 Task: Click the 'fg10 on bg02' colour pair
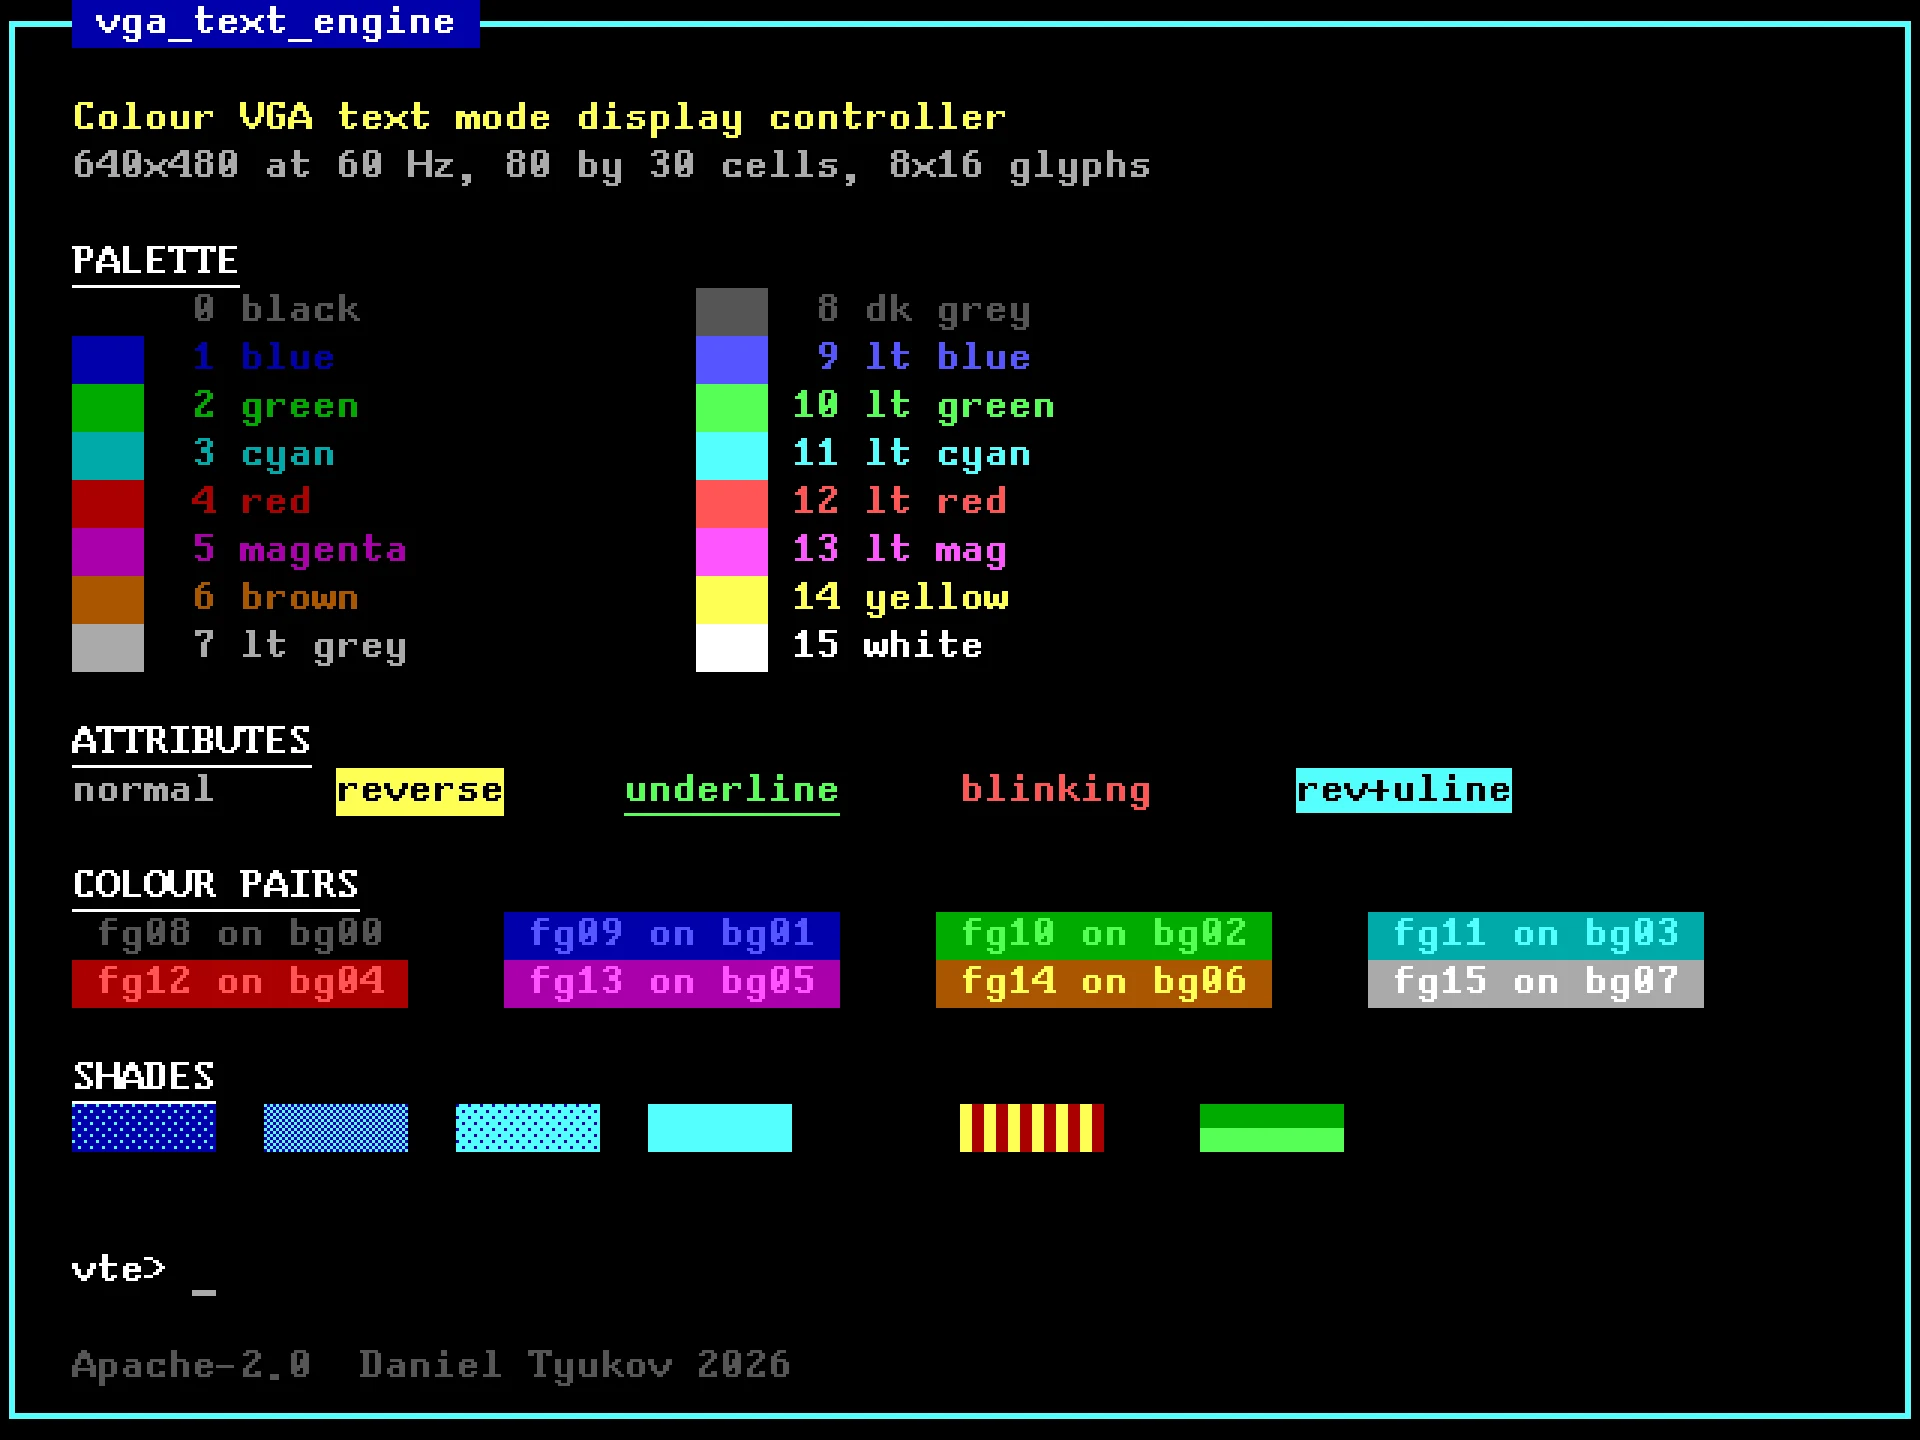1104,936
